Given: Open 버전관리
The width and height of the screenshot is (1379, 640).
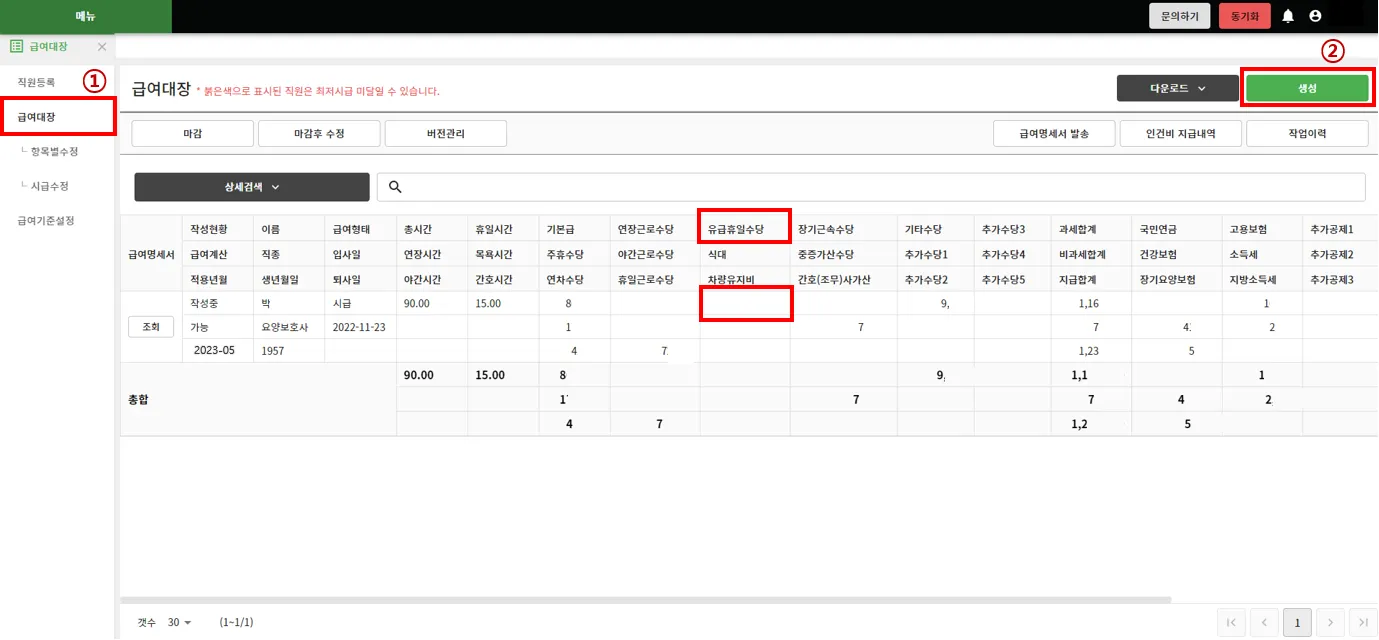Looking at the screenshot, I should [x=445, y=133].
